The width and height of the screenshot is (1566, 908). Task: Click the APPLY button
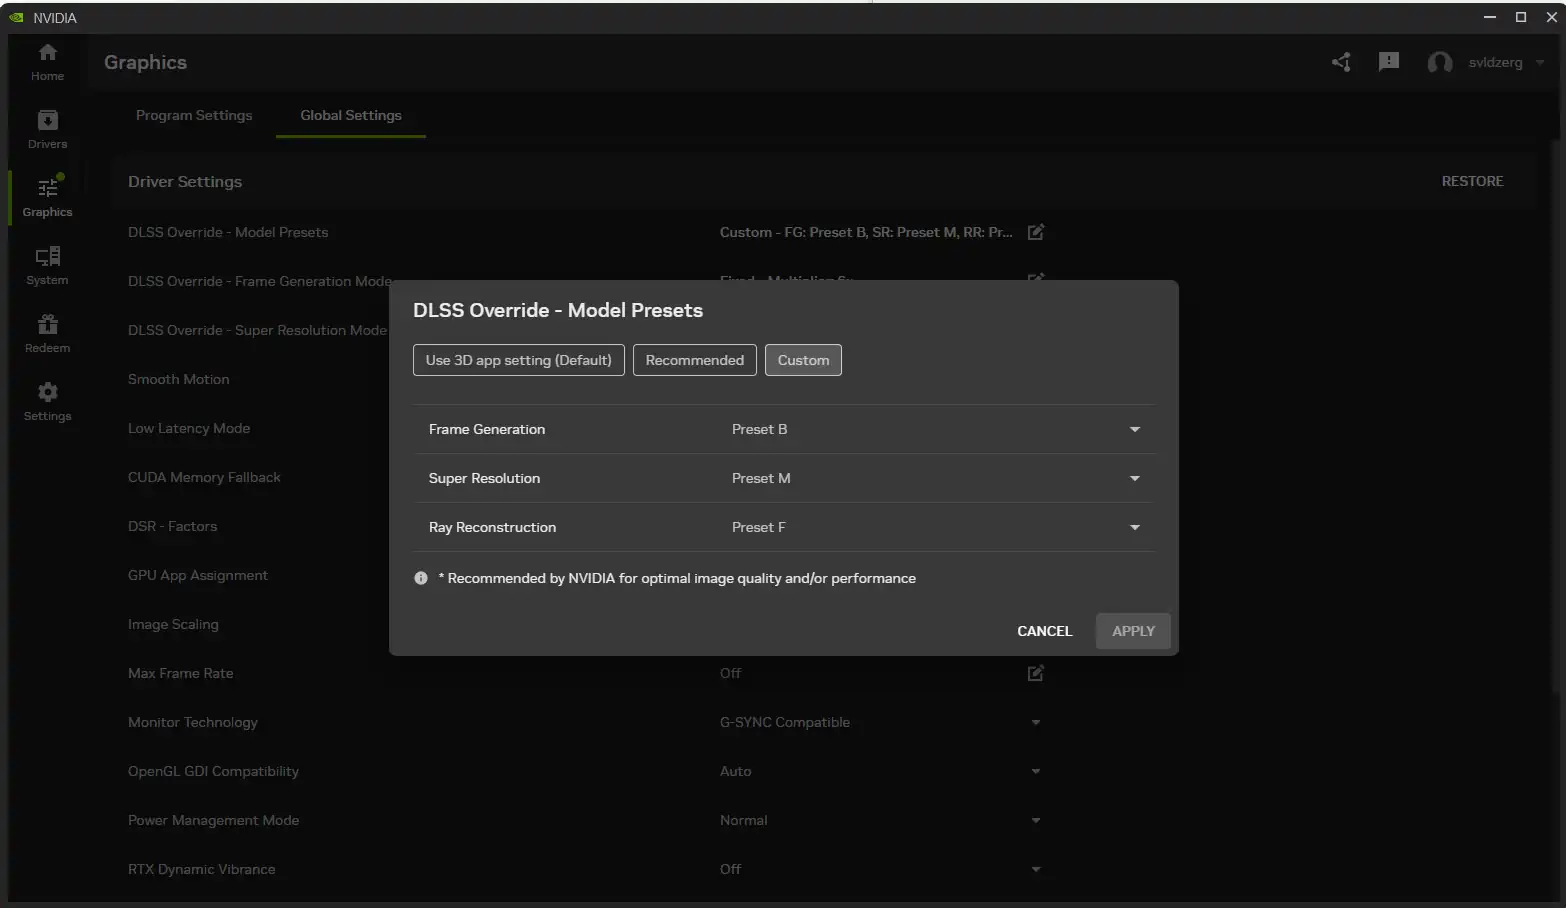[x=1133, y=631]
